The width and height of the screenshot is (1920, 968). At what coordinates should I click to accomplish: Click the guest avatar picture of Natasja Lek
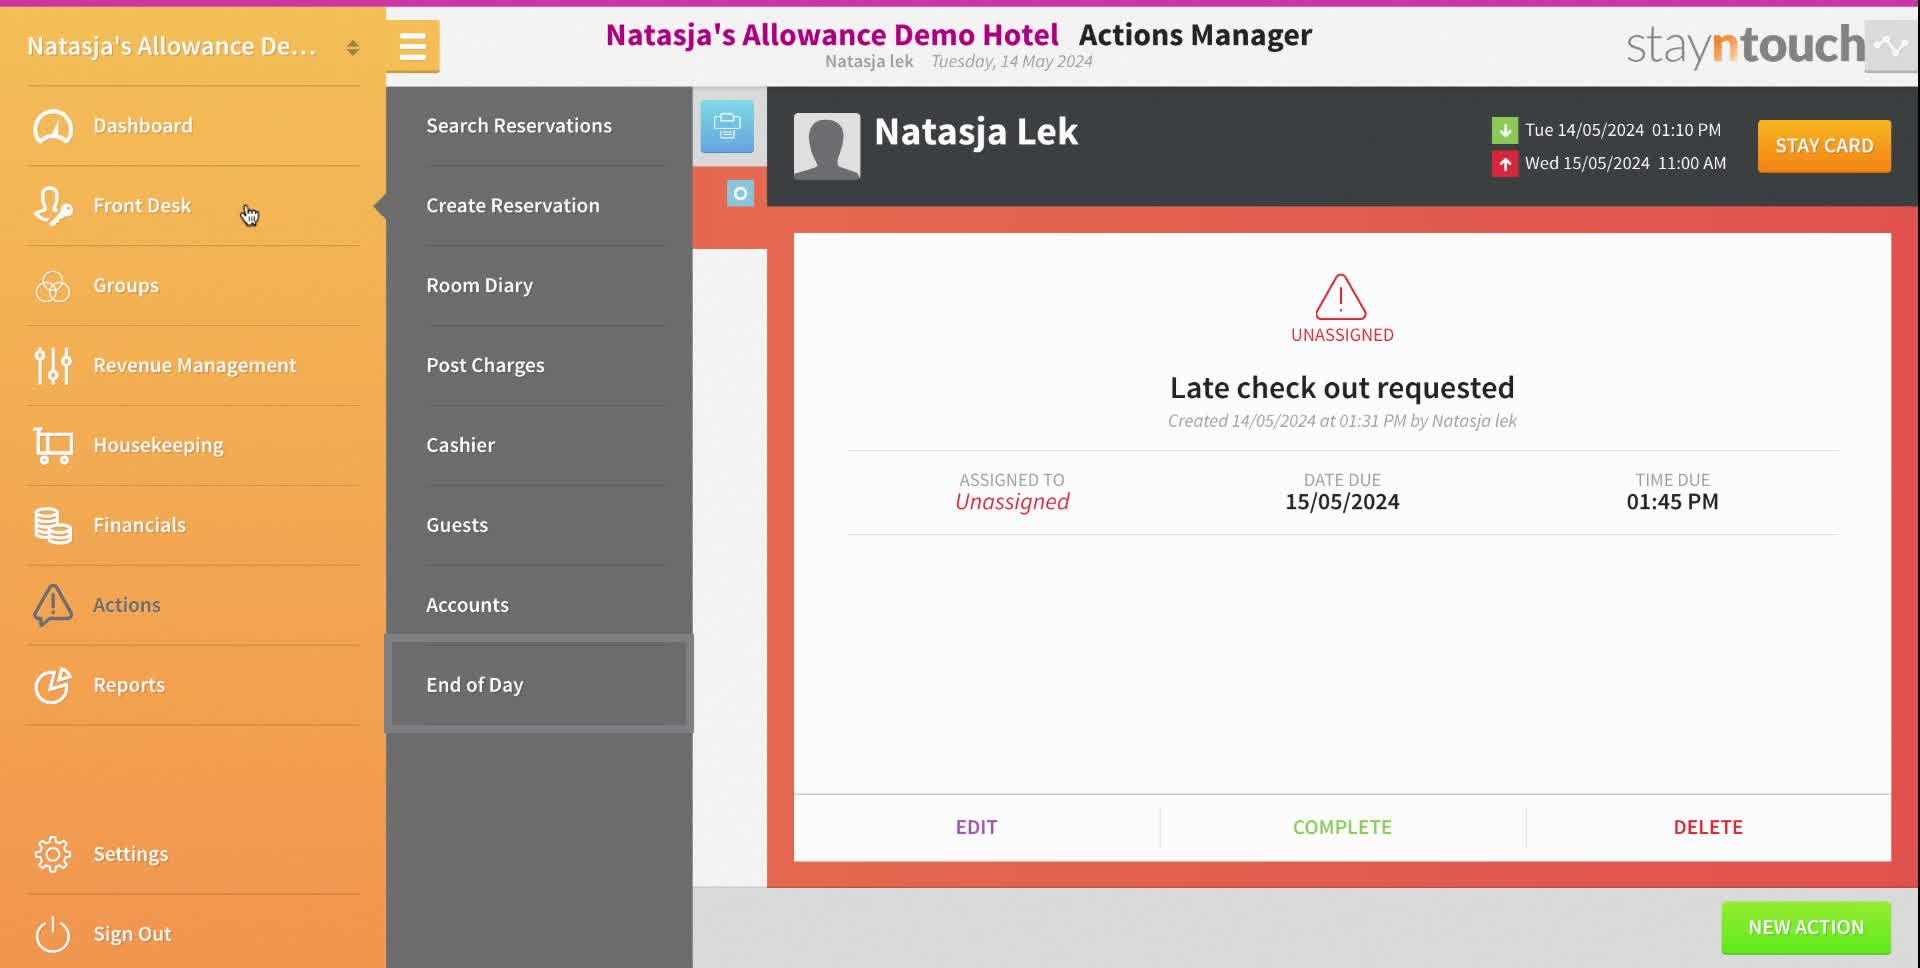827,146
